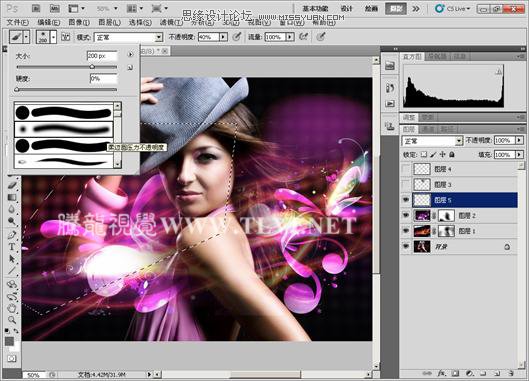Reset default foreground and background colors
The width and height of the screenshot is (529, 381).
click(x=7, y=330)
